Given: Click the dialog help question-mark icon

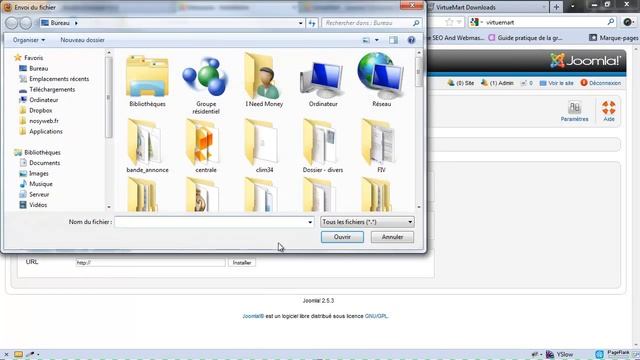Looking at the screenshot, I should coord(411,40).
